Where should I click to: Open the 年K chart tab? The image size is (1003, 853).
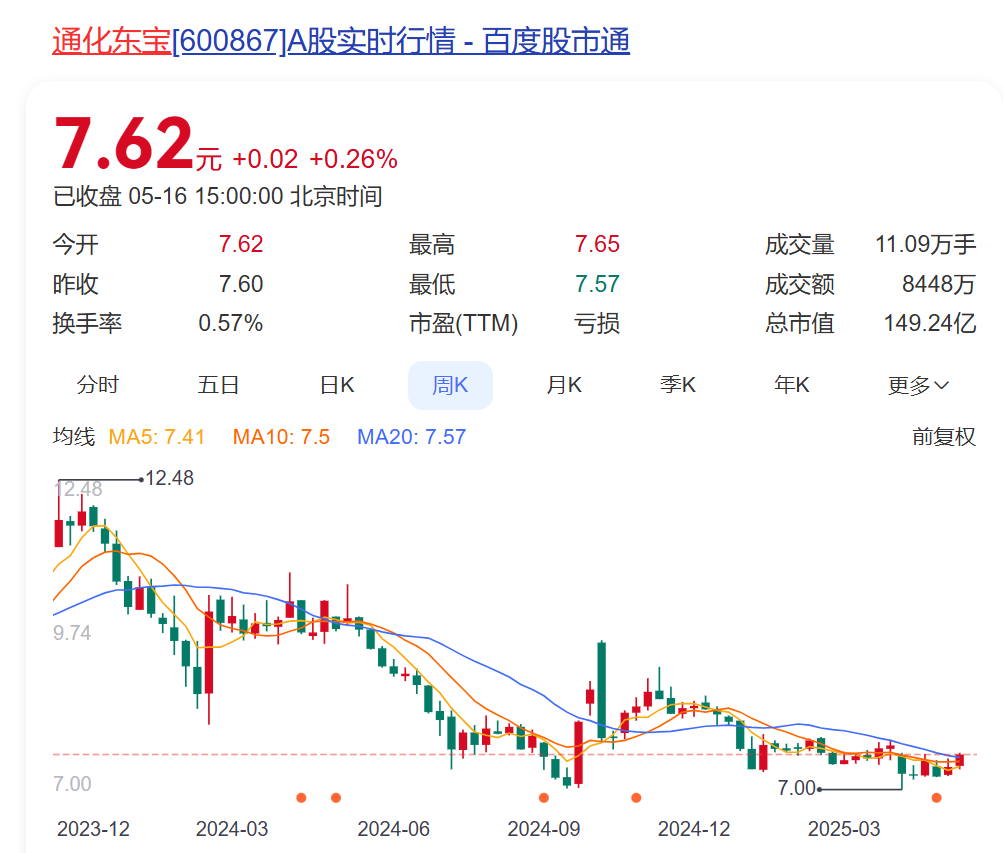(x=792, y=385)
